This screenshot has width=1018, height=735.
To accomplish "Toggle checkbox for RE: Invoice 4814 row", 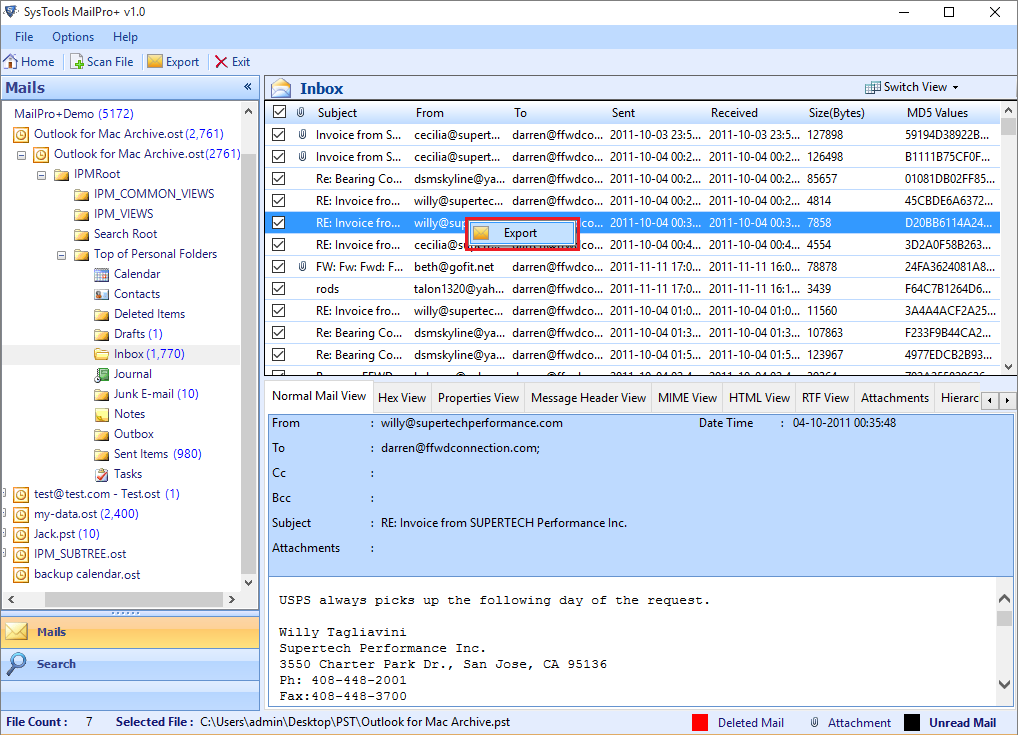I will point(279,201).
